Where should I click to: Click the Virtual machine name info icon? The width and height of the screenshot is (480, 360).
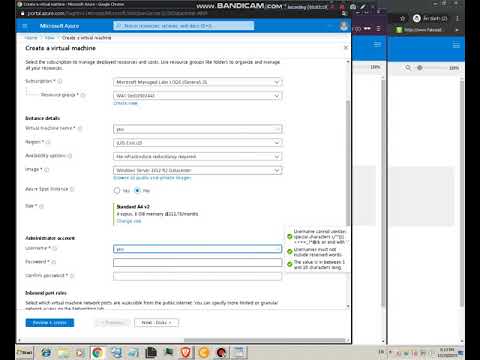click(x=80, y=128)
